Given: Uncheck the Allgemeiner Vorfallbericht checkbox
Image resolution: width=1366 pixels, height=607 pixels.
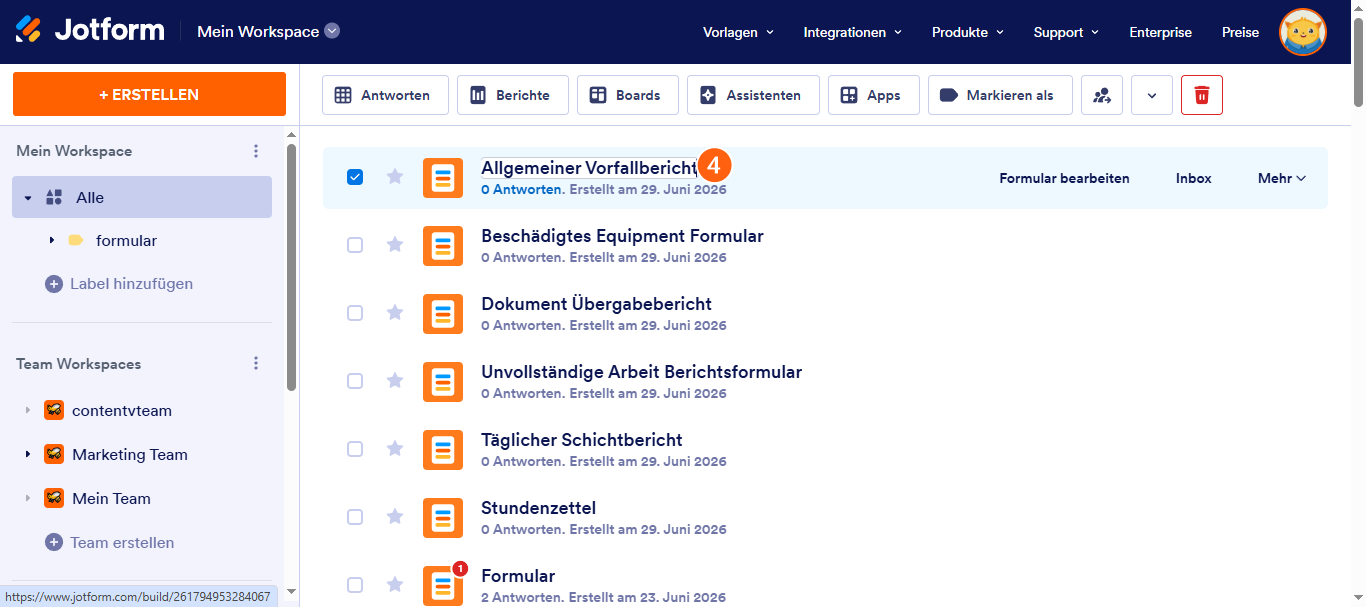Looking at the screenshot, I should click(355, 177).
